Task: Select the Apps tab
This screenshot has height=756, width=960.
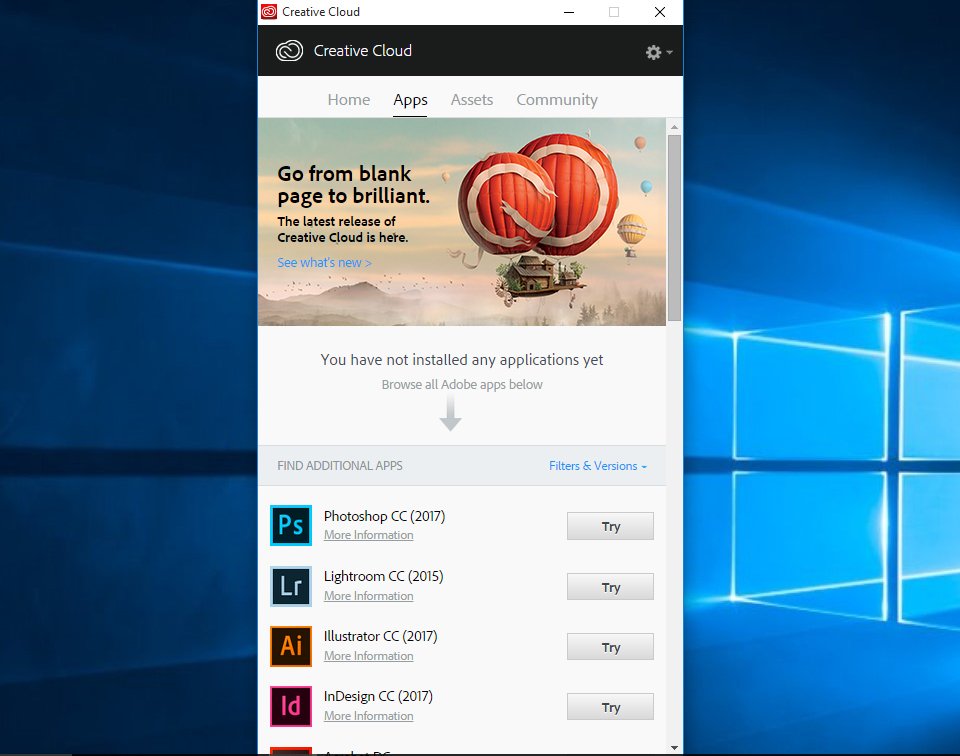Action: point(410,100)
